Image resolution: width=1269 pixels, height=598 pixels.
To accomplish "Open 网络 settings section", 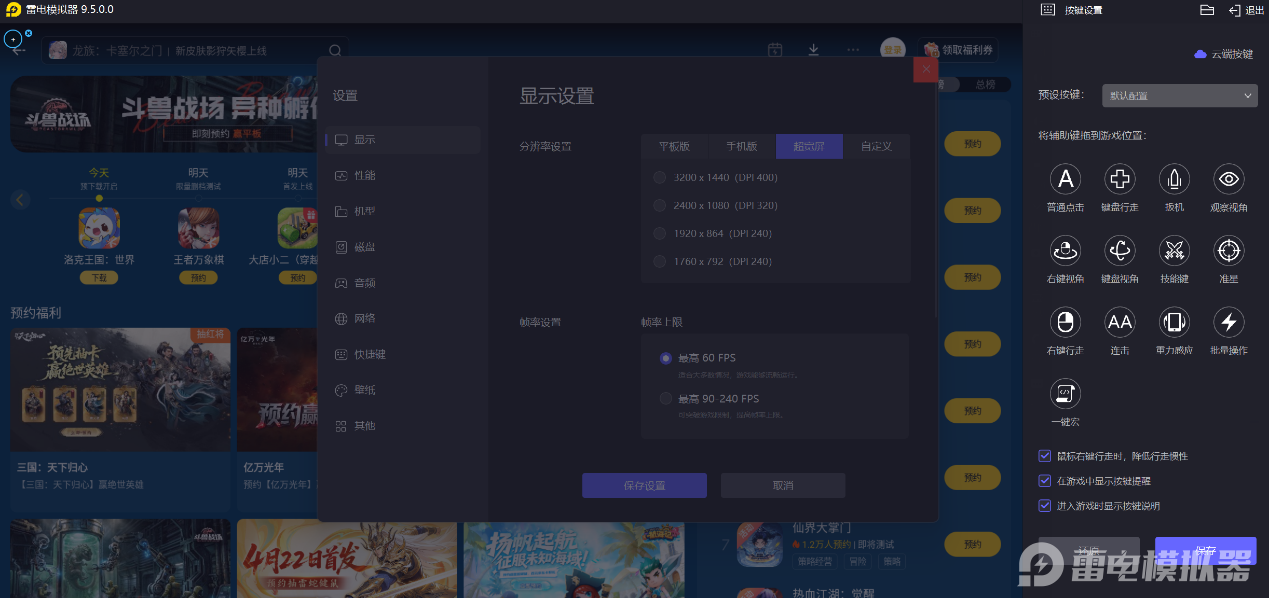I will tap(403, 318).
